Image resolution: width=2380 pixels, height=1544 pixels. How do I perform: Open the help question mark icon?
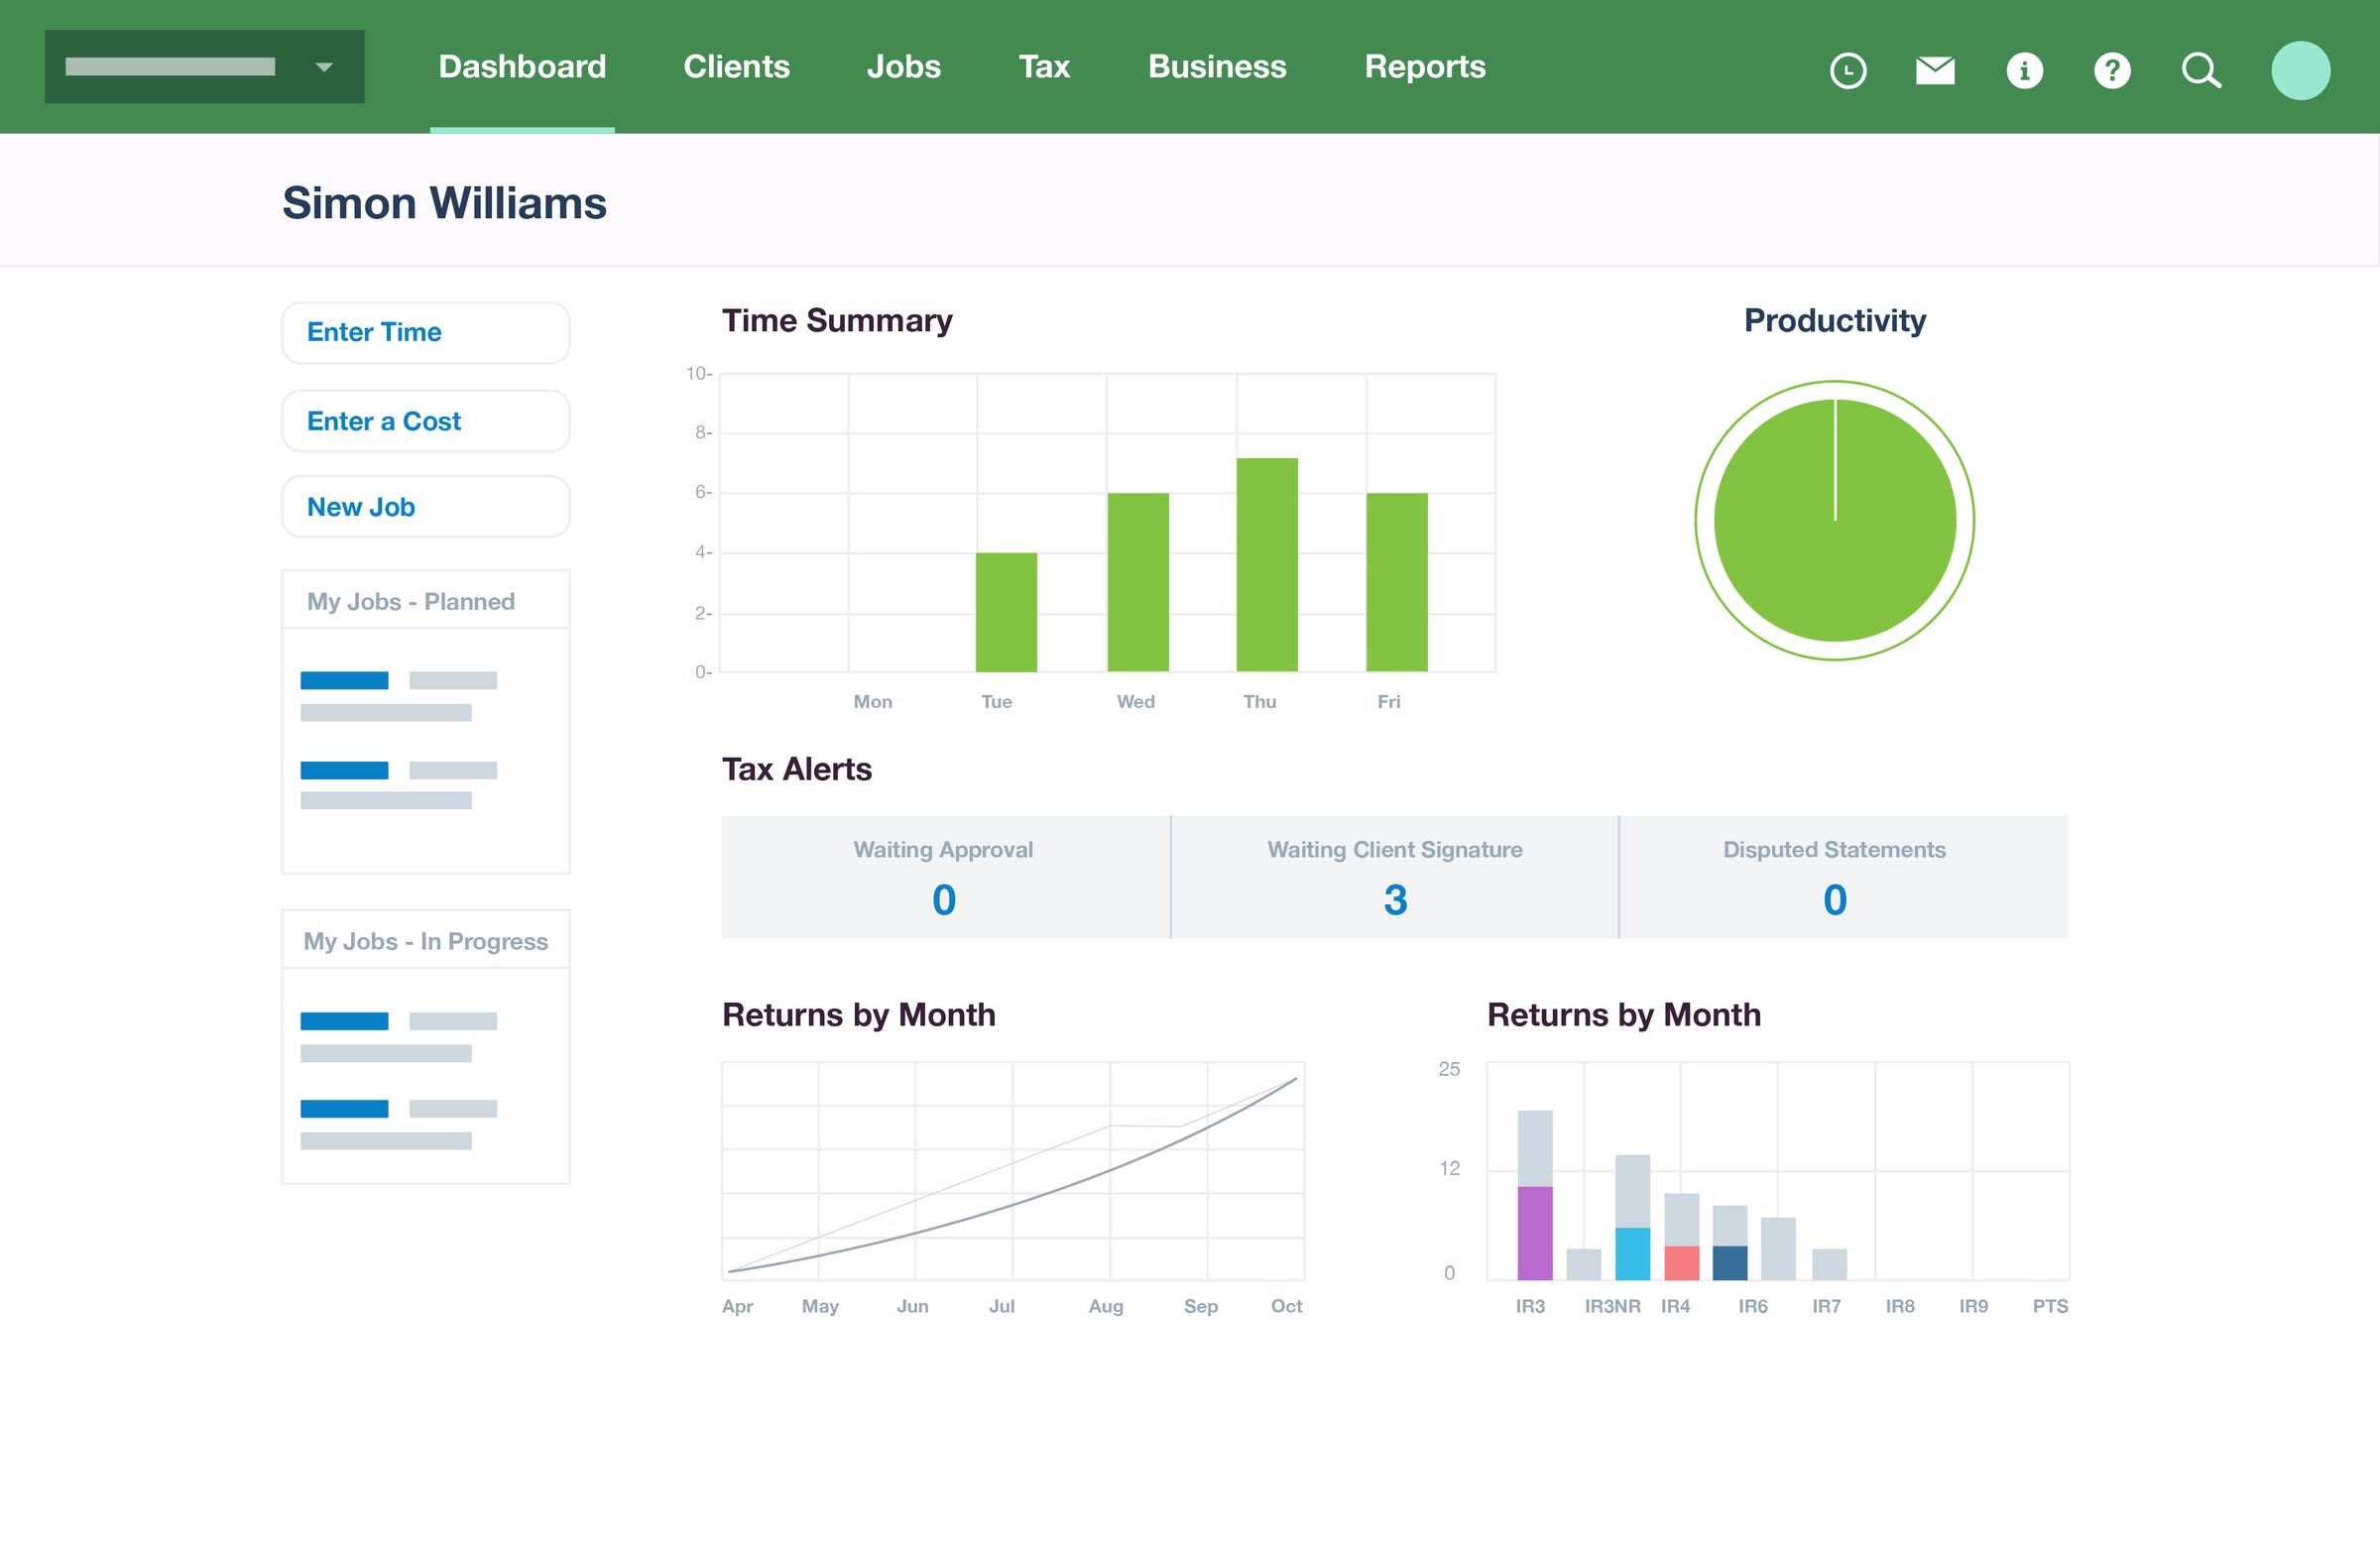pos(2112,70)
